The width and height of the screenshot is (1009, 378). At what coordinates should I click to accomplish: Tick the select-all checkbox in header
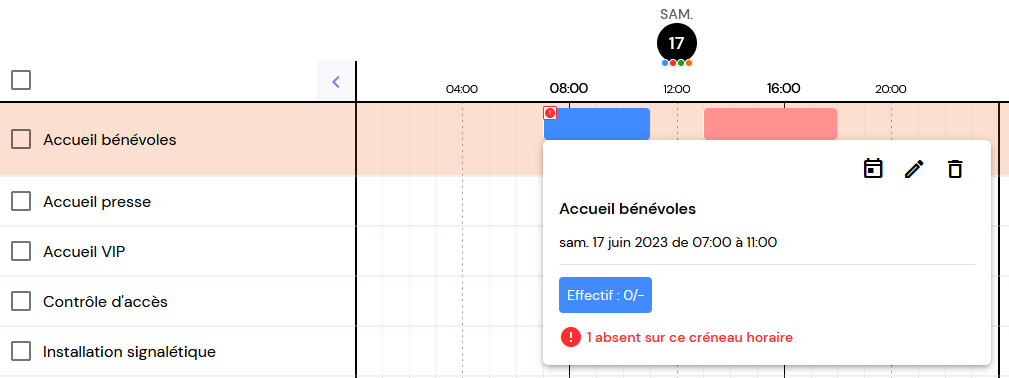coord(21,80)
